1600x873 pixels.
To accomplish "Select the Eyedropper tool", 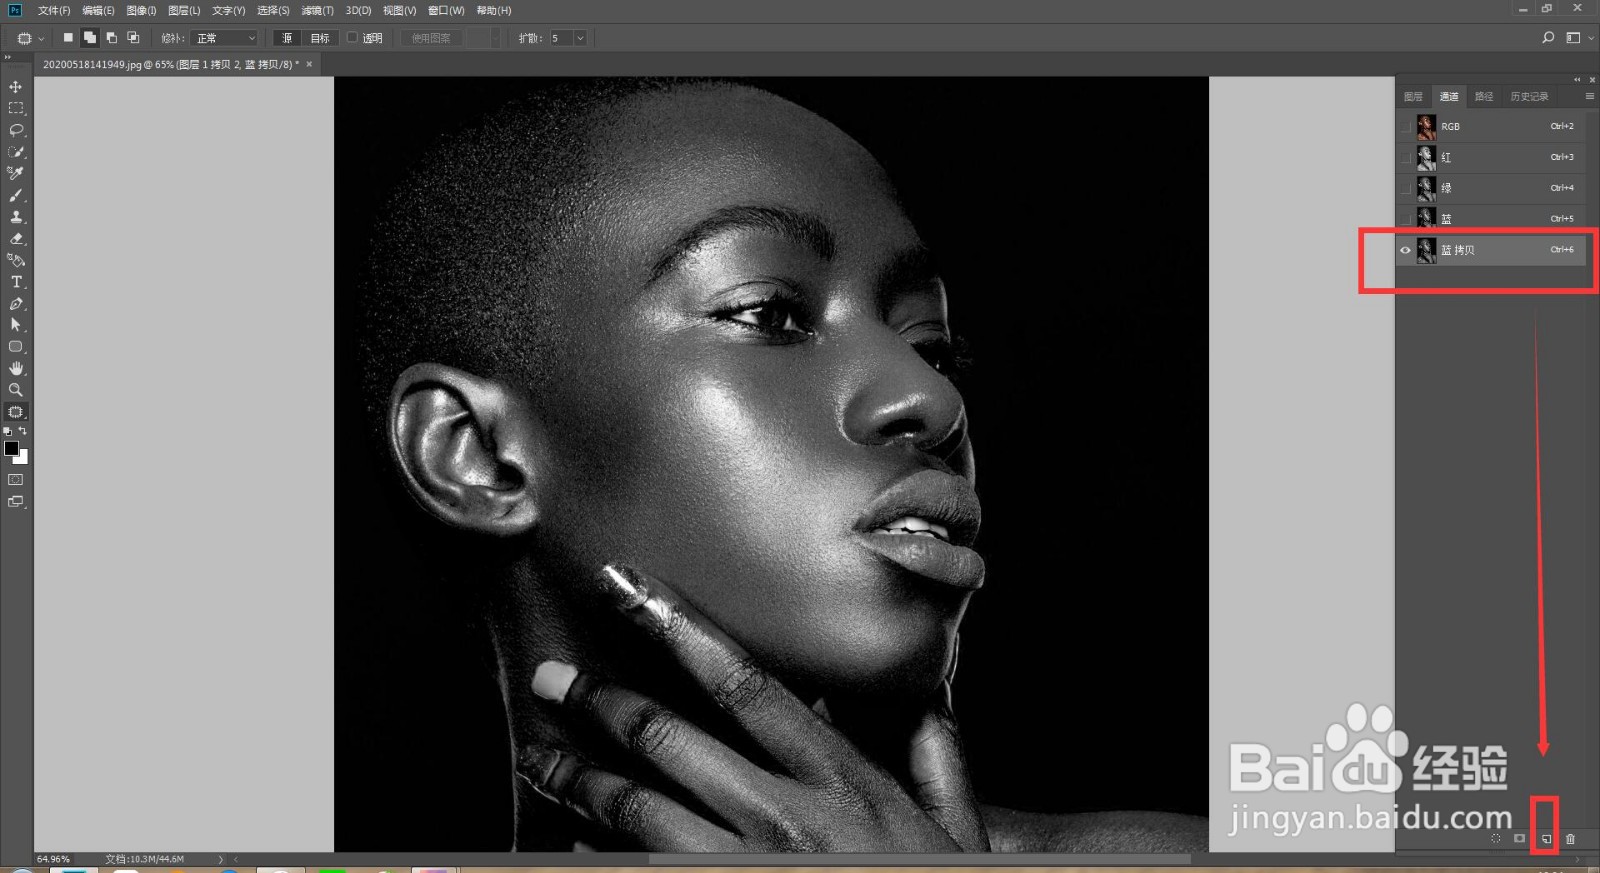I will pos(16,173).
